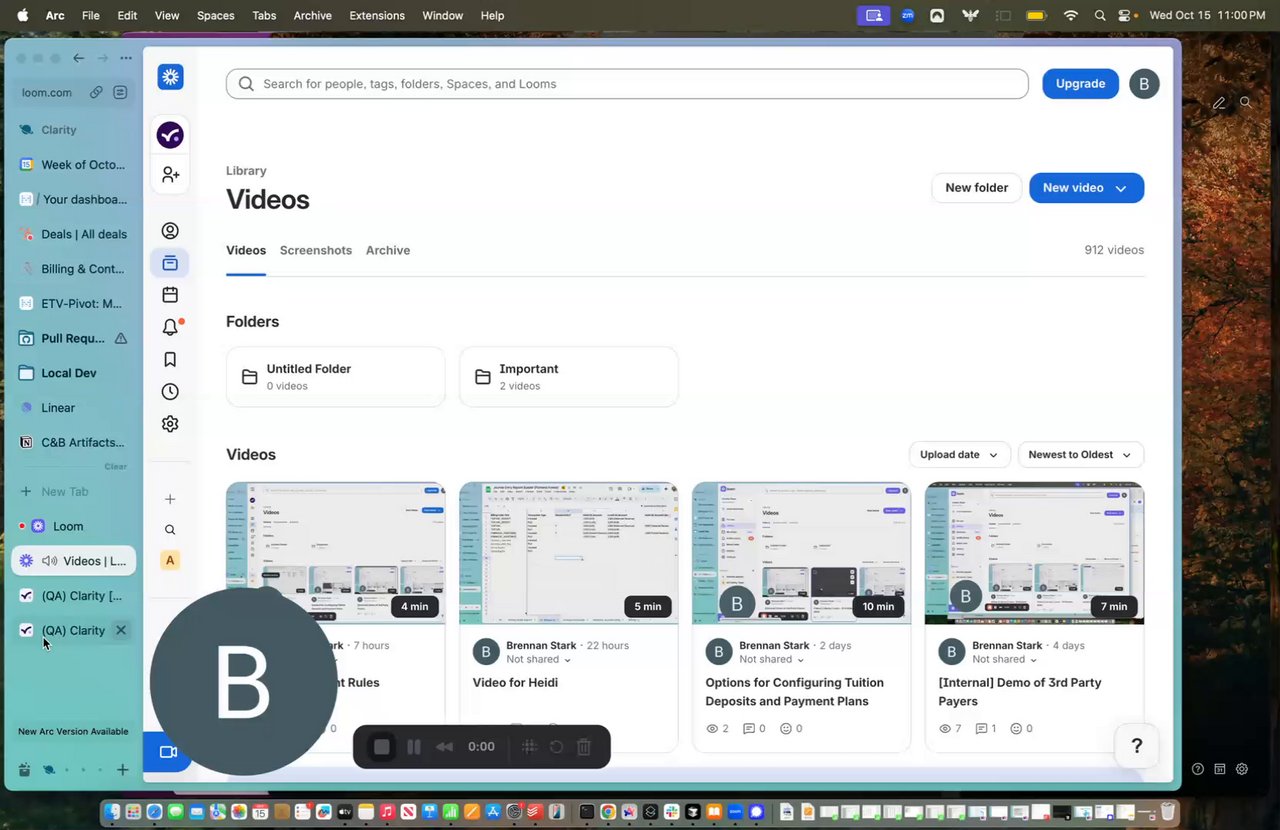Click the Arc forward arrow
Viewport: 1280px width, 830px height.
(x=102, y=58)
